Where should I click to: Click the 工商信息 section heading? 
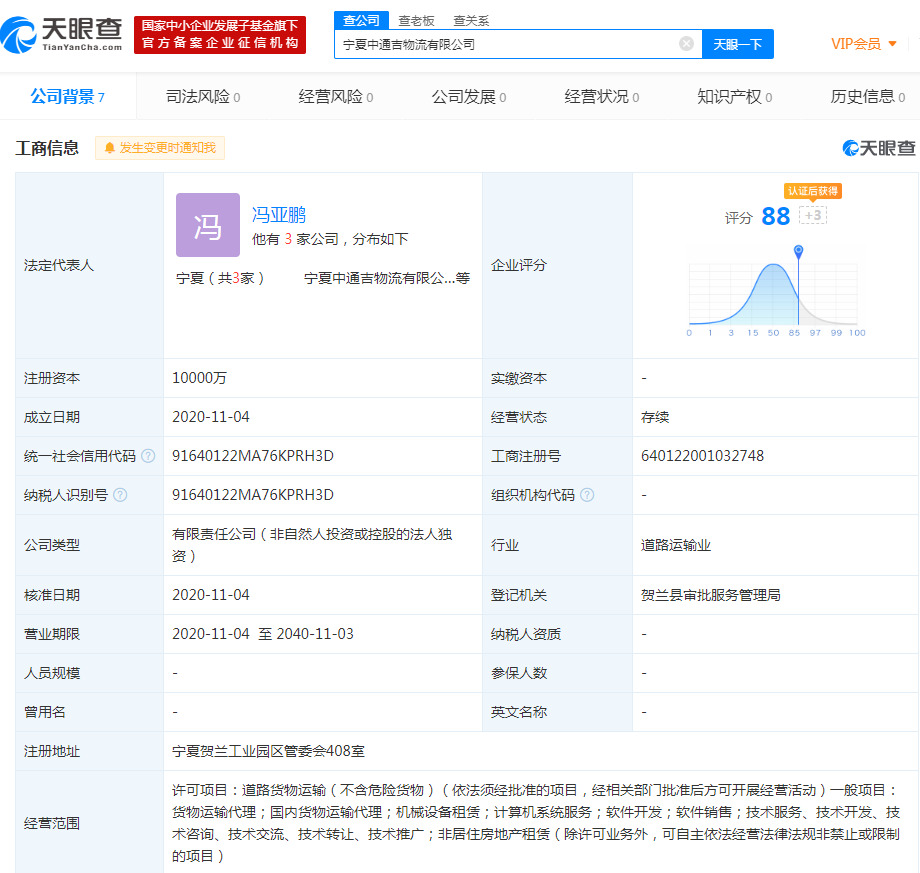[x=47, y=148]
